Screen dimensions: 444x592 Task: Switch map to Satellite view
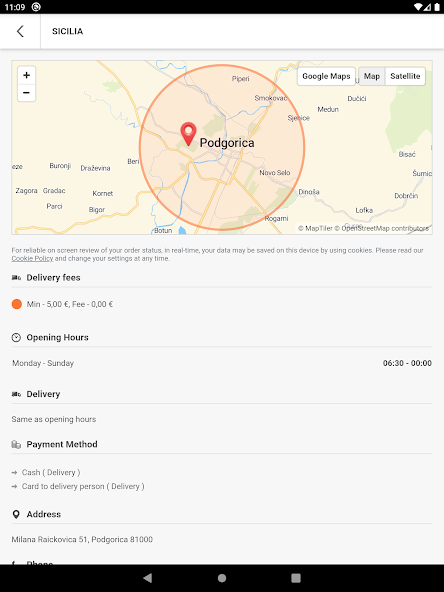(405, 76)
